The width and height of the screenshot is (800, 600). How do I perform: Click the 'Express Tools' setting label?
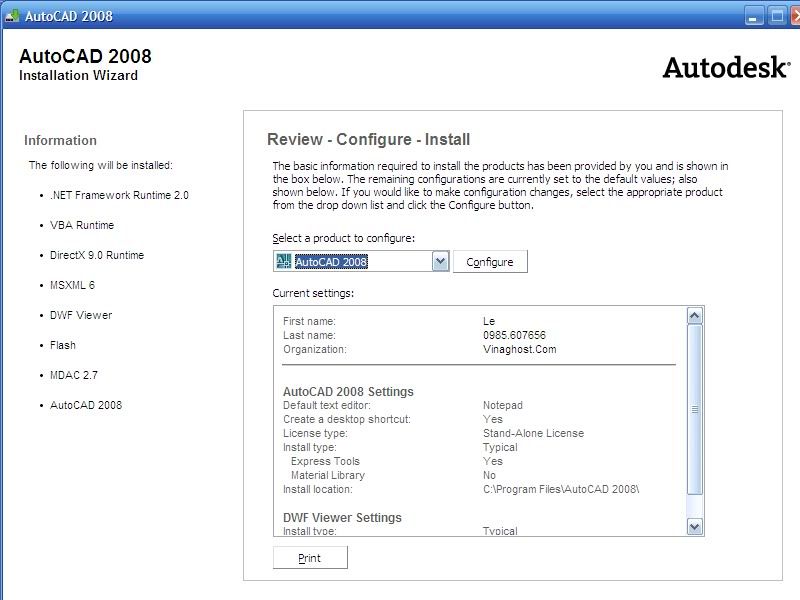coord(325,461)
